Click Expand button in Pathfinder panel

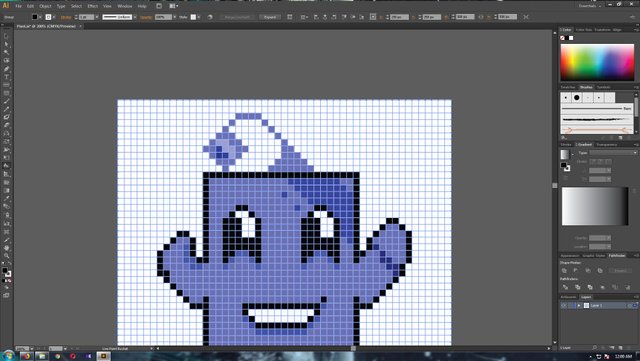click(x=620, y=270)
